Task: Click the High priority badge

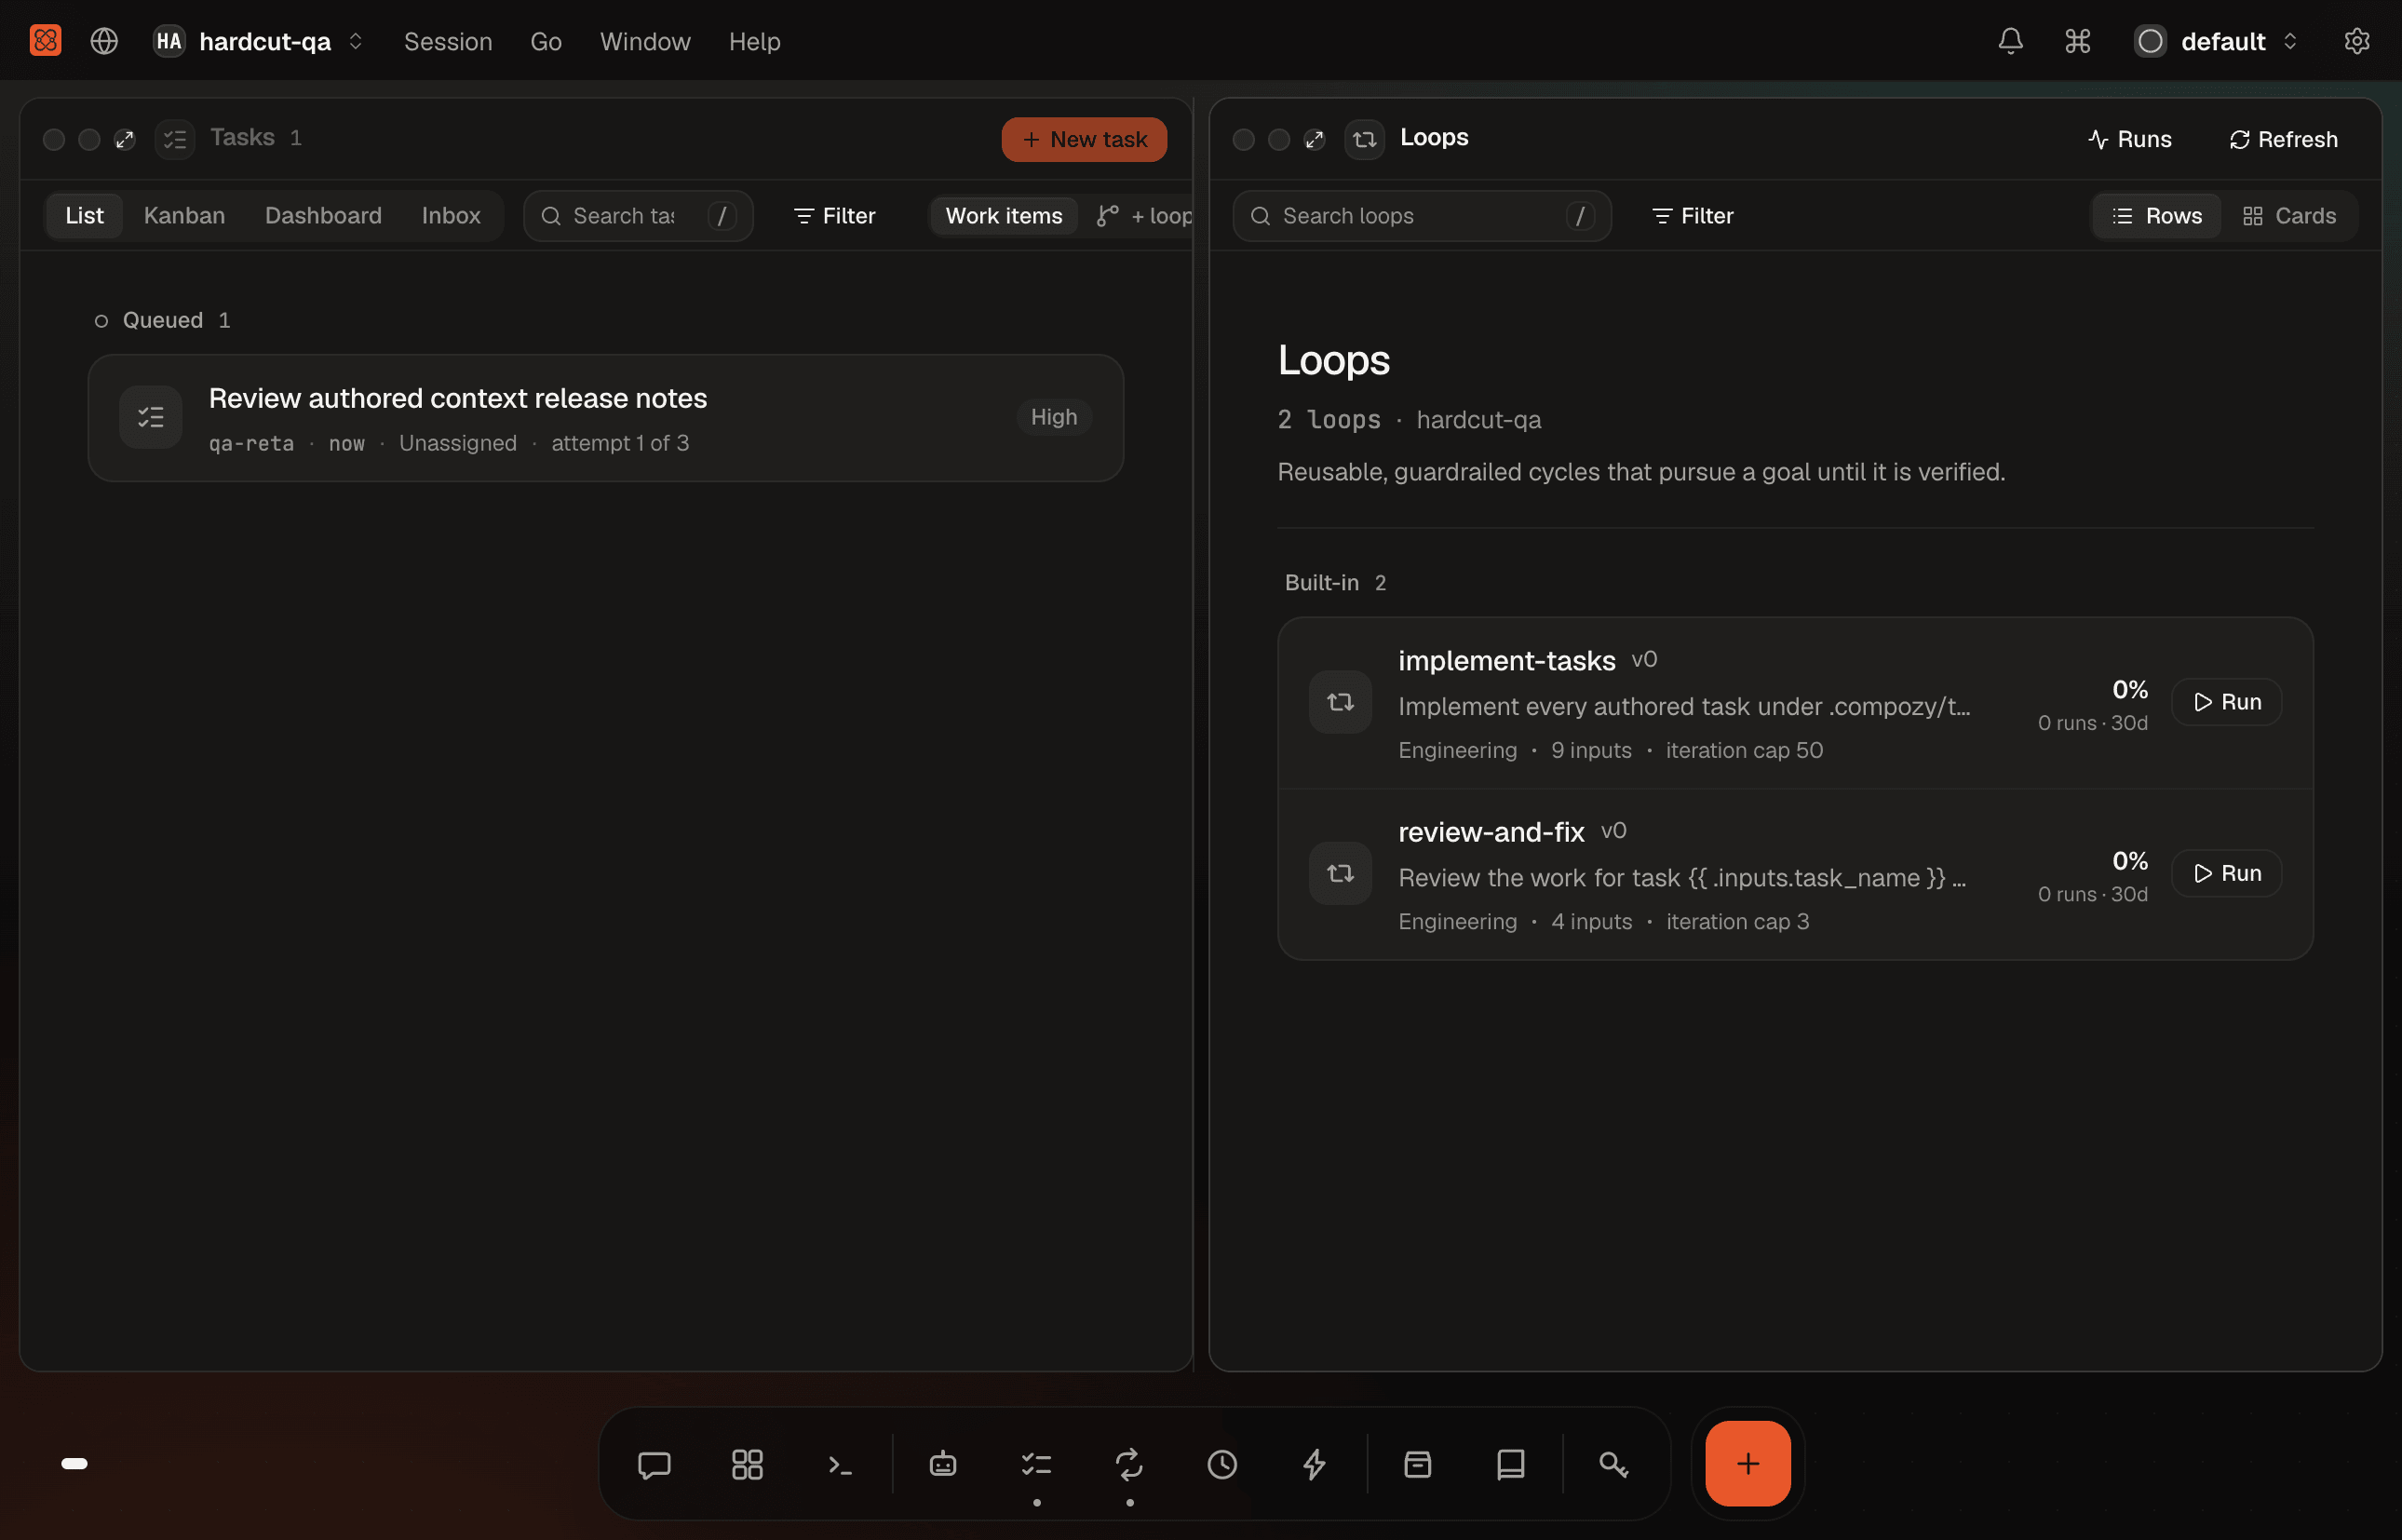Action: click(x=1054, y=417)
